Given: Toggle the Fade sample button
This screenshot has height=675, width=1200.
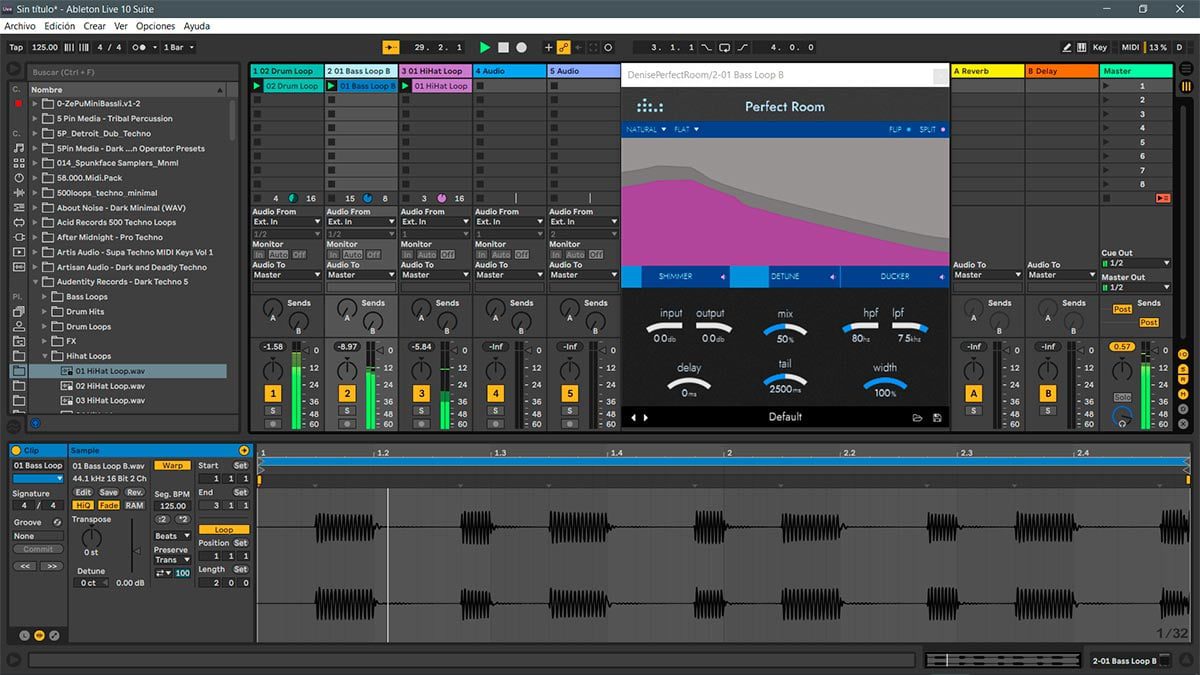Looking at the screenshot, I should (x=108, y=505).
